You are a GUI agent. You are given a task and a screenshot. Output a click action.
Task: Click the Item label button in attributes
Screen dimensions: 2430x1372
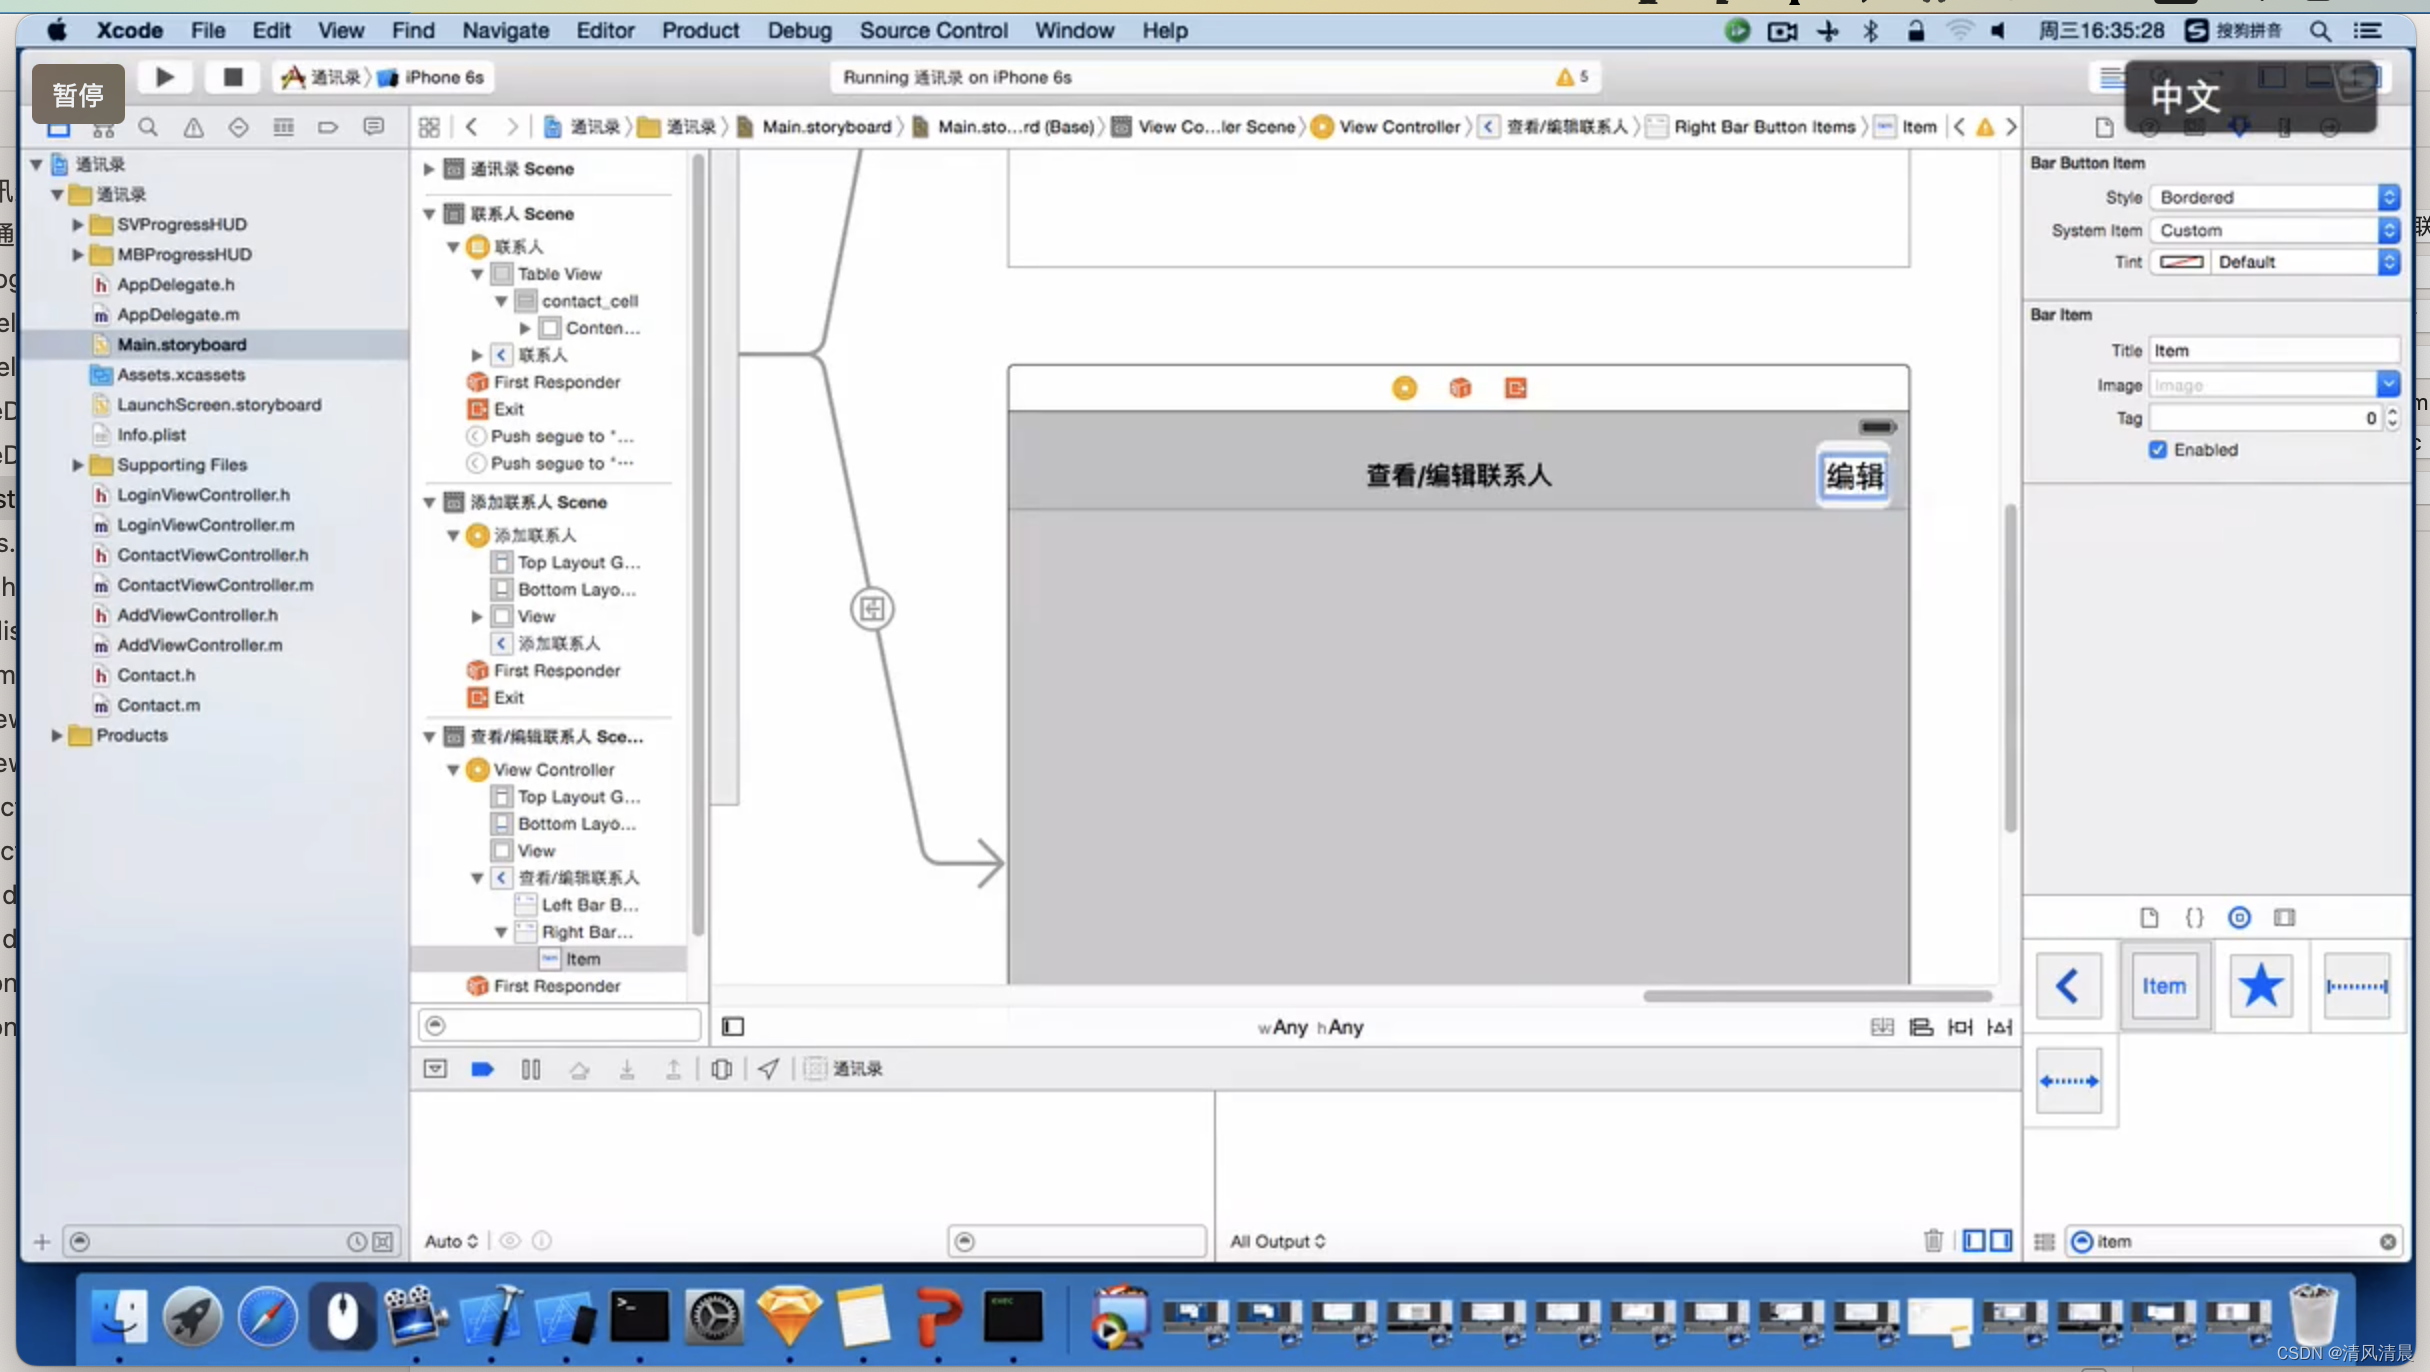coord(2165,985)
